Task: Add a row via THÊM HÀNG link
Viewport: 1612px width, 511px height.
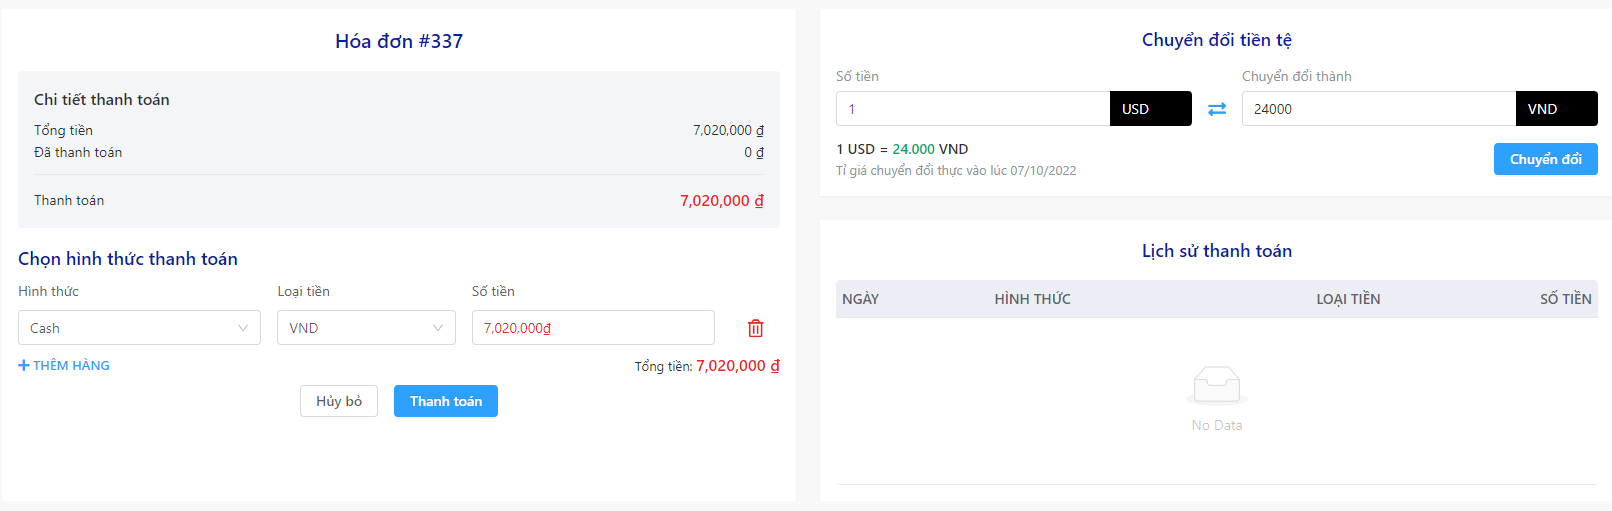Action: [64, 366]
